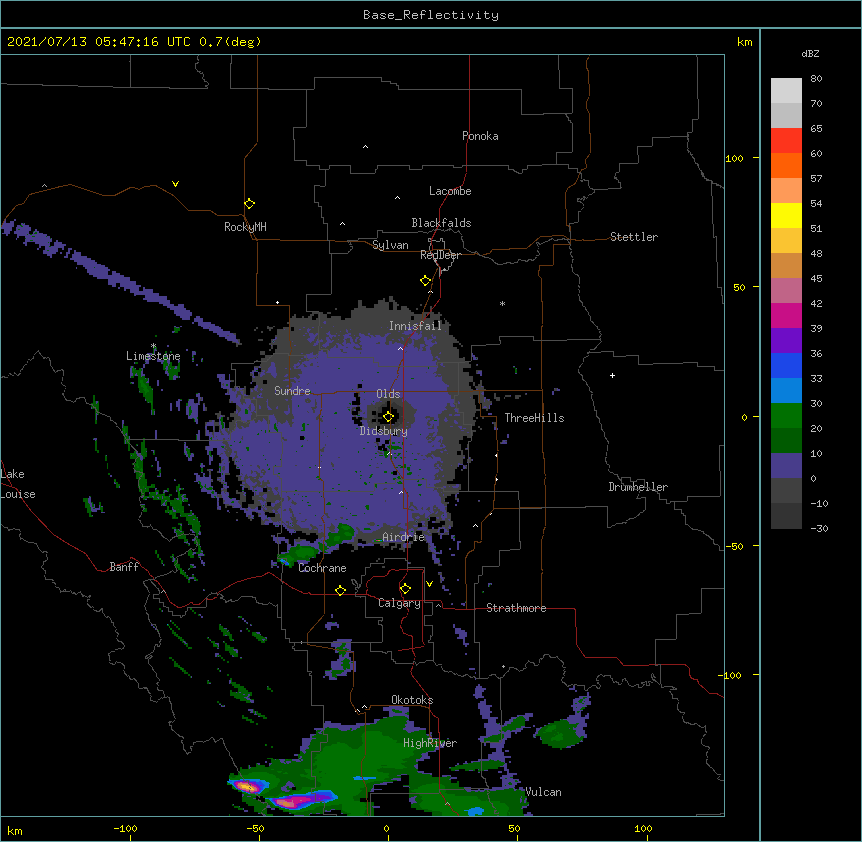Click the Innisfail town label
This screenshot has width=862, height=842.
pos(416,326)
